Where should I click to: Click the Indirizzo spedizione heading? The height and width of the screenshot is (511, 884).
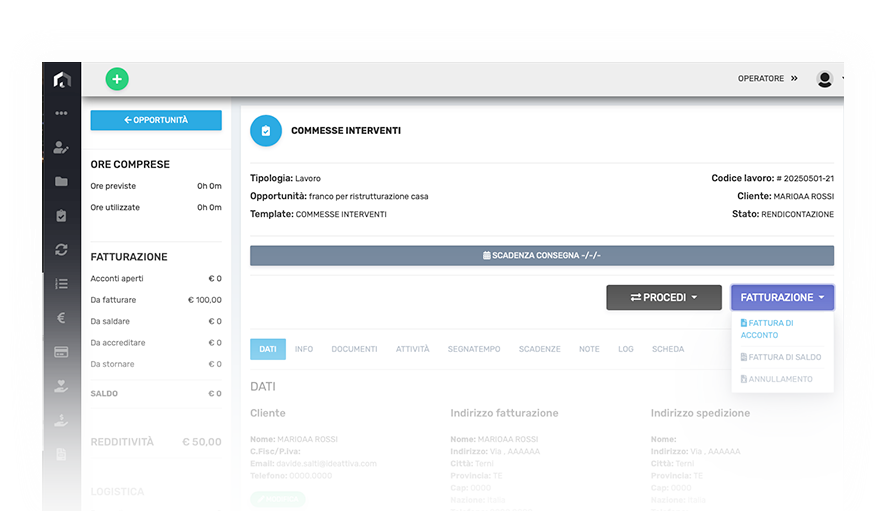tap(700, 413)
